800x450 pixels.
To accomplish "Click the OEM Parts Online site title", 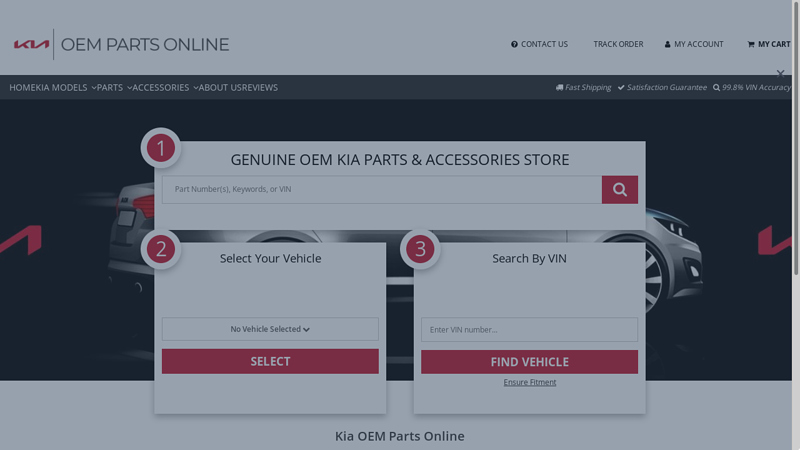I will point(145,44).
